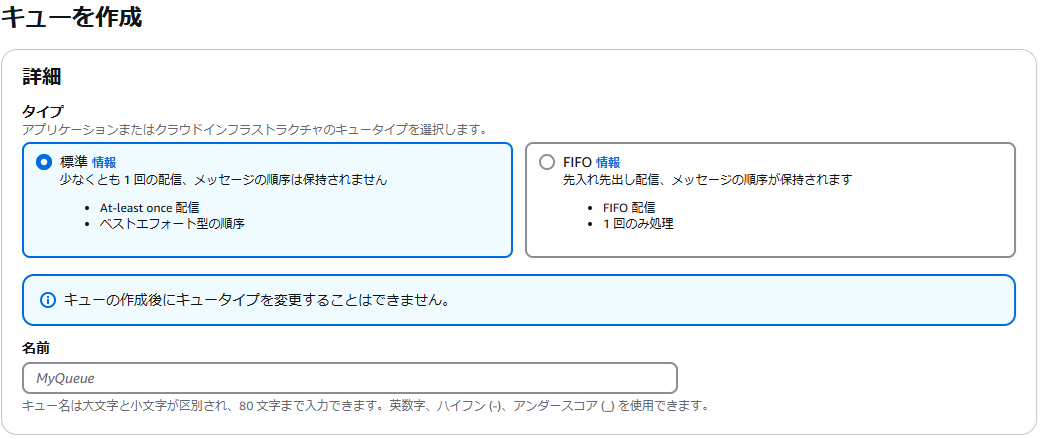Click the FIFO 配信 bullet item
Viewport: 1041px width, 439px height.
click(629, 207)
